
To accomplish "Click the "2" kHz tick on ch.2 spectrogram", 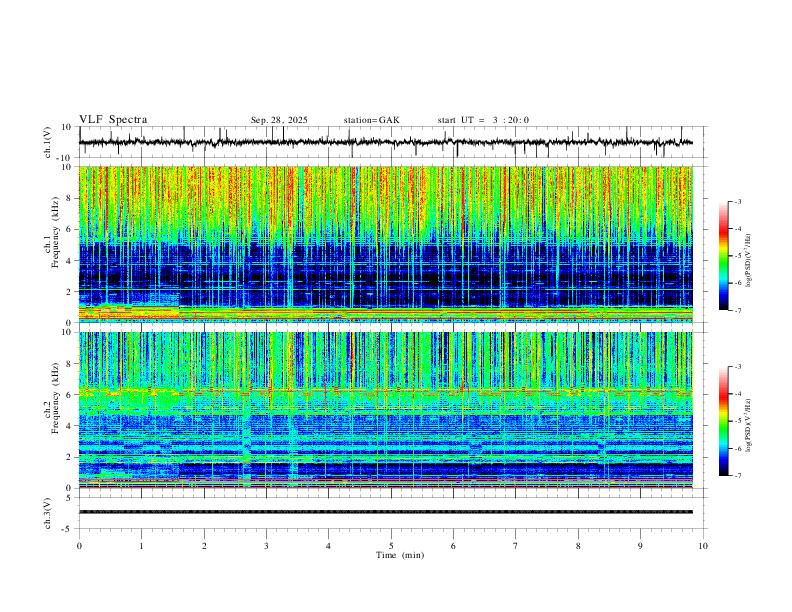I will 69,457.
